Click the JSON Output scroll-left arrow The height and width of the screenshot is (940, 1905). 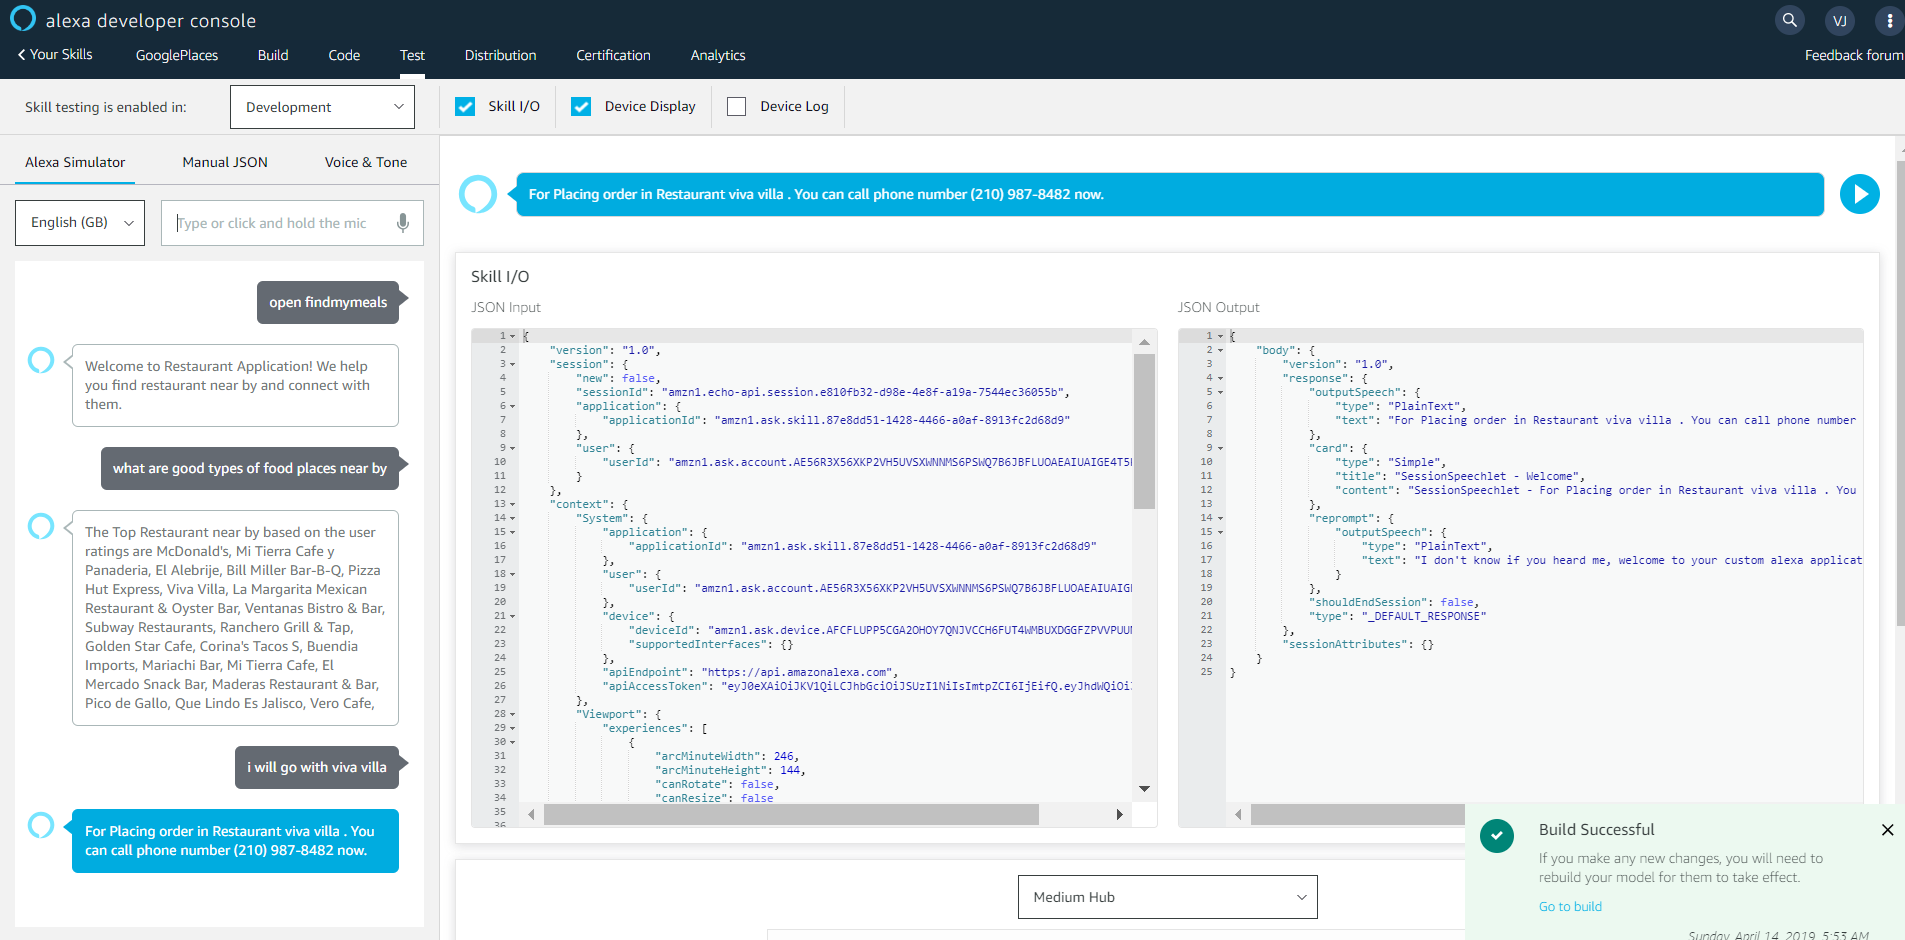pos(1238,815)
